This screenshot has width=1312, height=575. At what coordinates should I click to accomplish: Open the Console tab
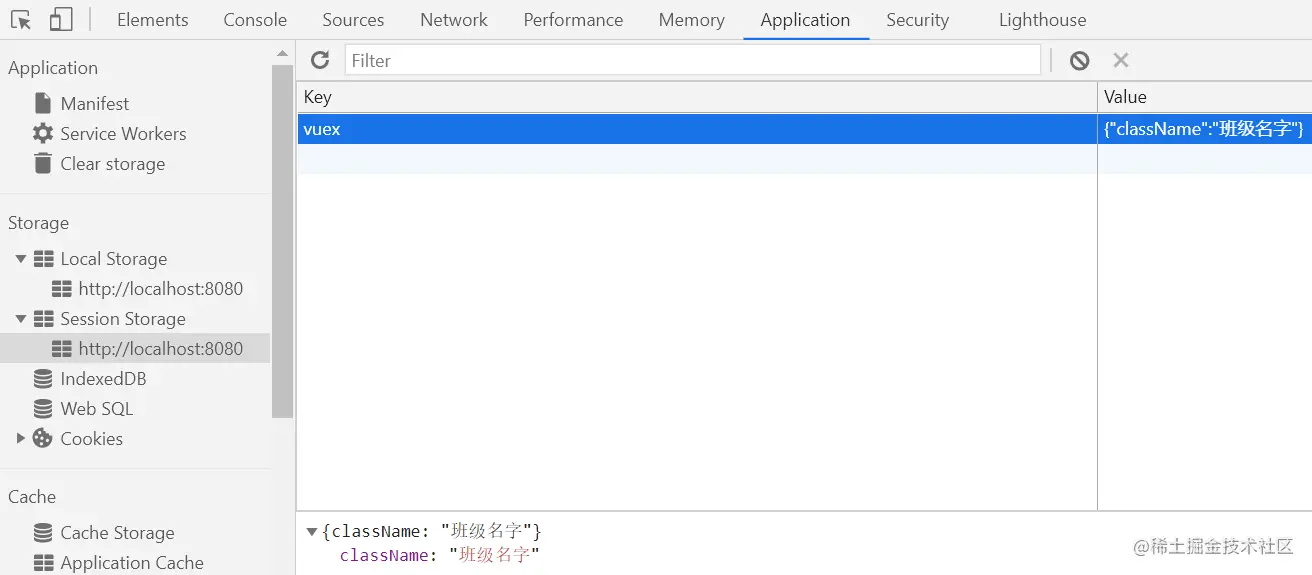click(x=255, y=20)
